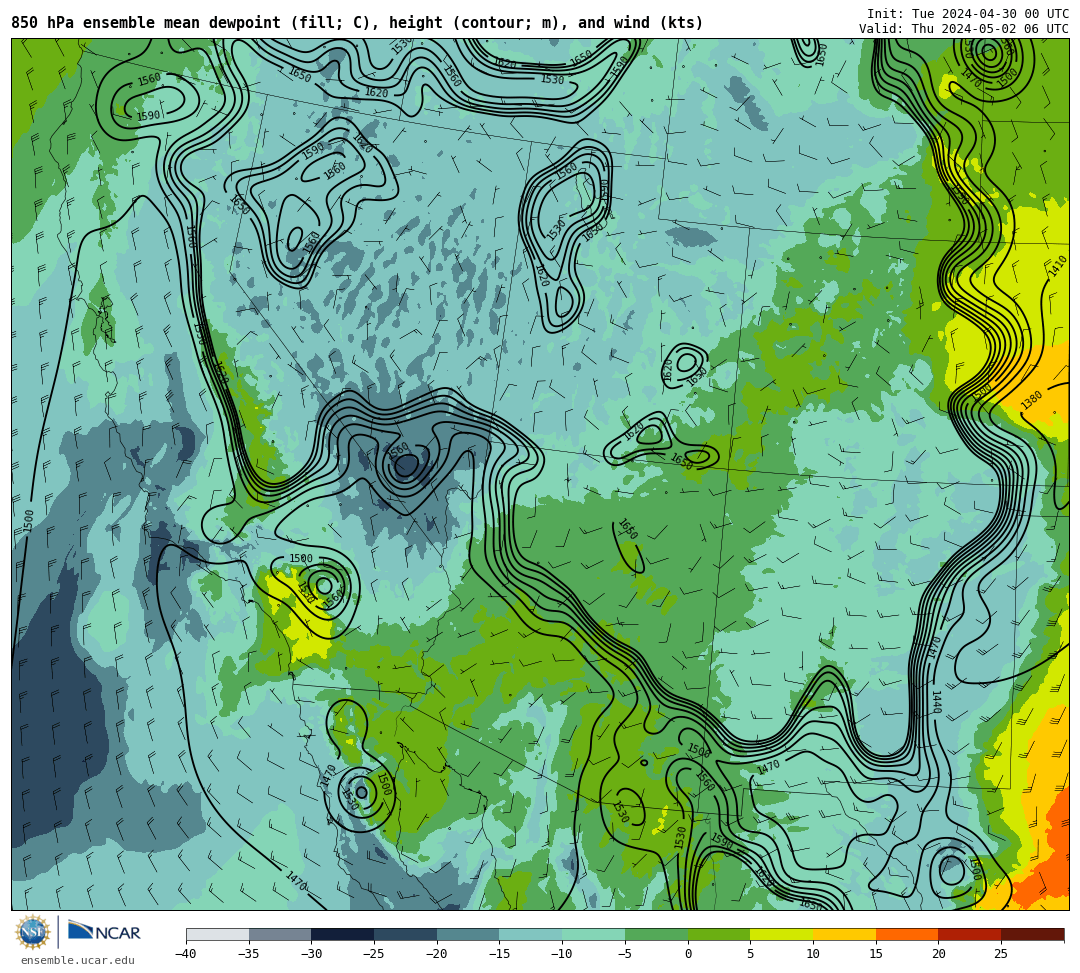1080x973 pixels.
Task: Click the teal -20 to -15 colorbar swatch
Action: [x=468, y=934]
